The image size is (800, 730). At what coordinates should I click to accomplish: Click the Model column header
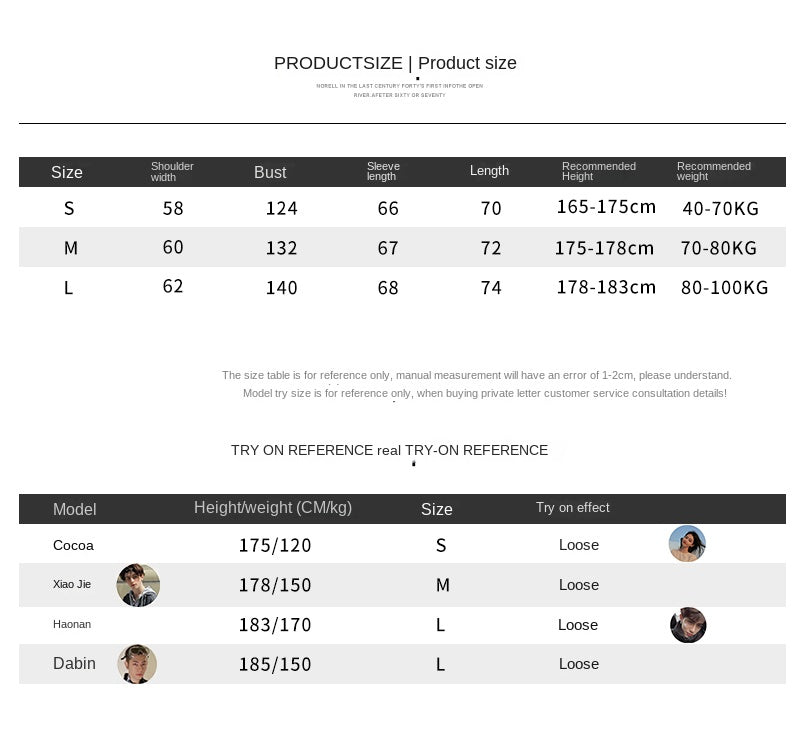pos(74,509)
